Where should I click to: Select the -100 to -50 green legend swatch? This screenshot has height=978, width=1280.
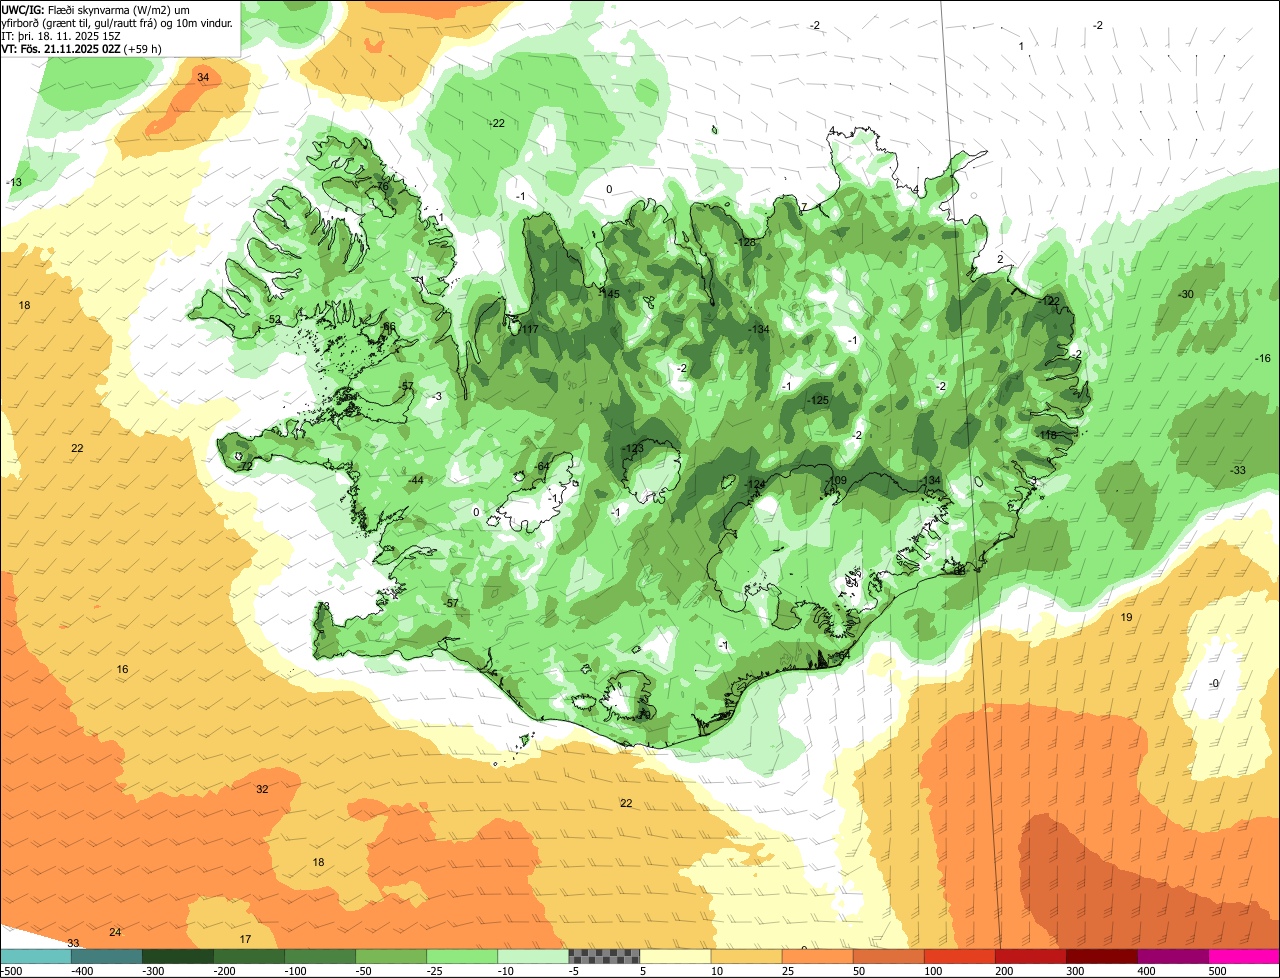[319, 956]
